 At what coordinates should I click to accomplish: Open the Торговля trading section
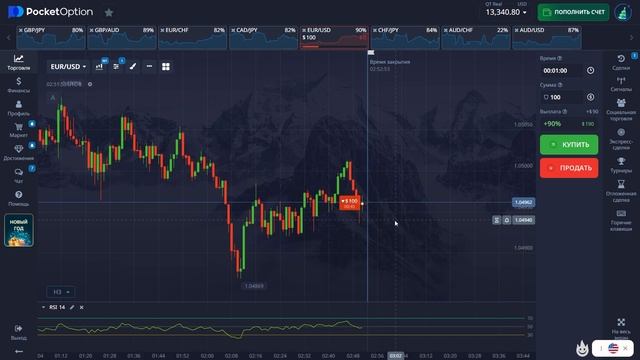(18, 62)
